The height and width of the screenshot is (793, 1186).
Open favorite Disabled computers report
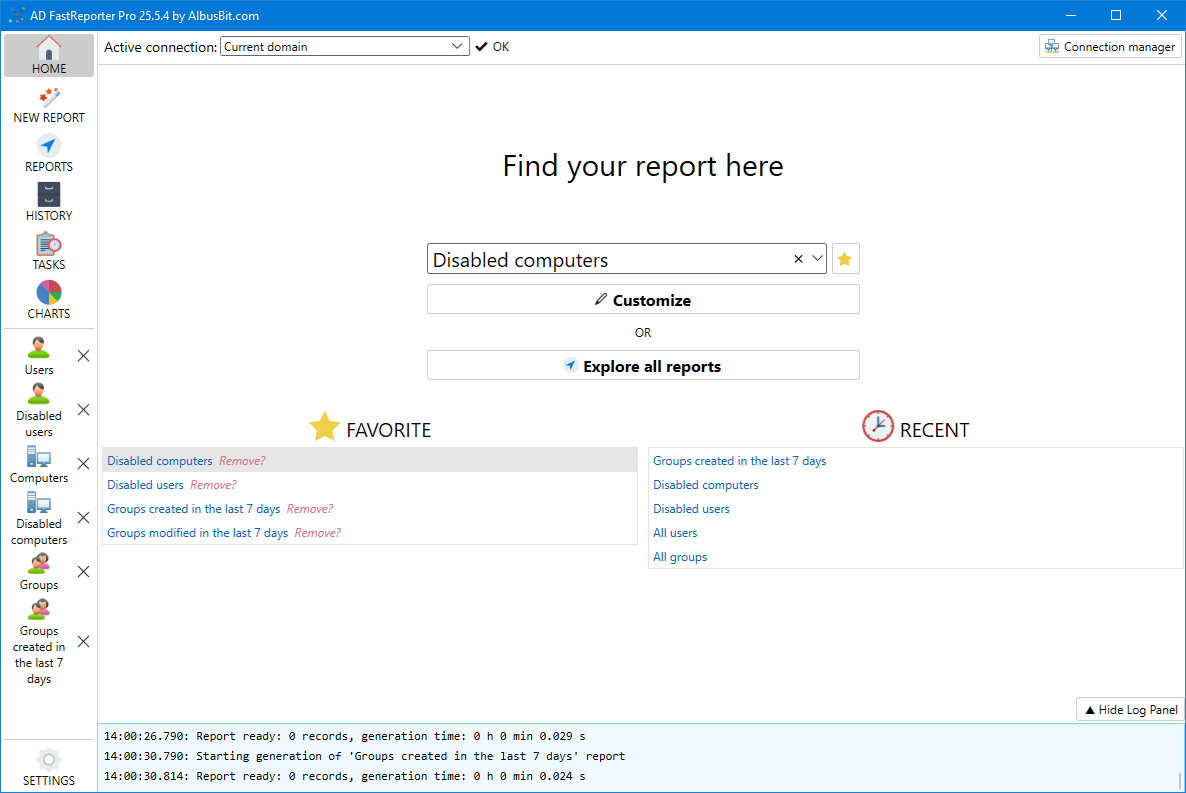click(160, 460)
